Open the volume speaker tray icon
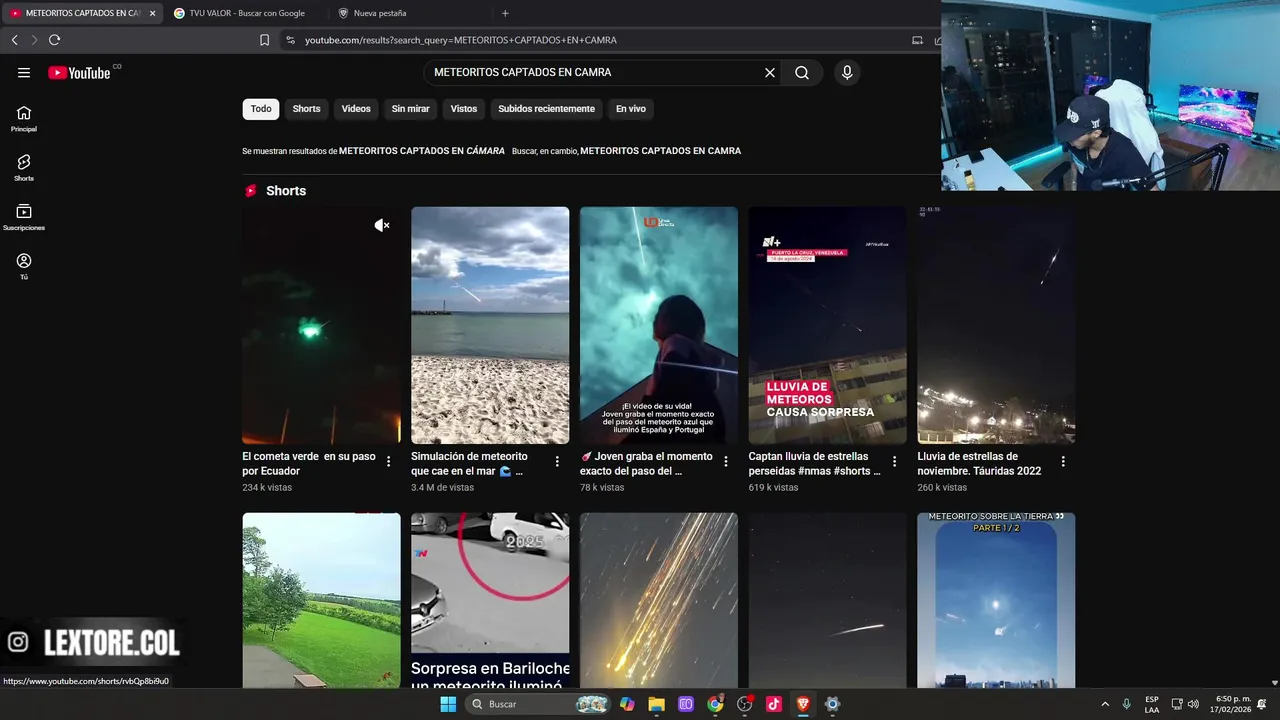This screenshot has width=1280, height=720. (1193, 704)
